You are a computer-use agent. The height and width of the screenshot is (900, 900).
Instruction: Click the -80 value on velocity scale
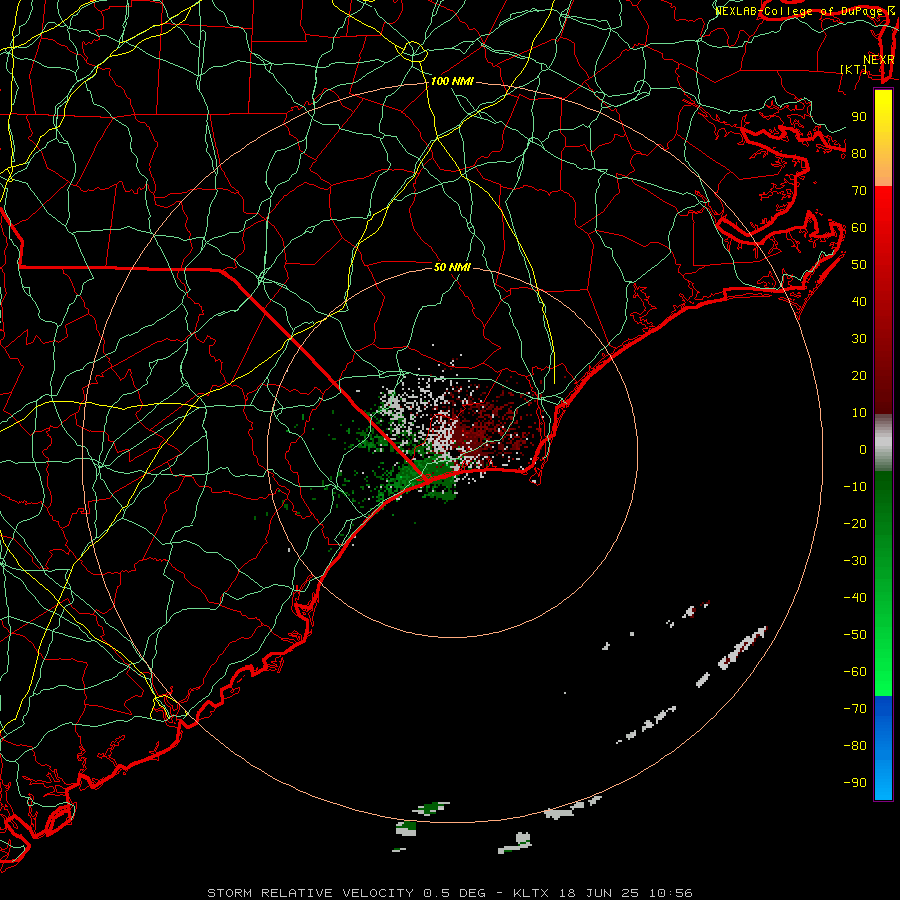point(855,746)
